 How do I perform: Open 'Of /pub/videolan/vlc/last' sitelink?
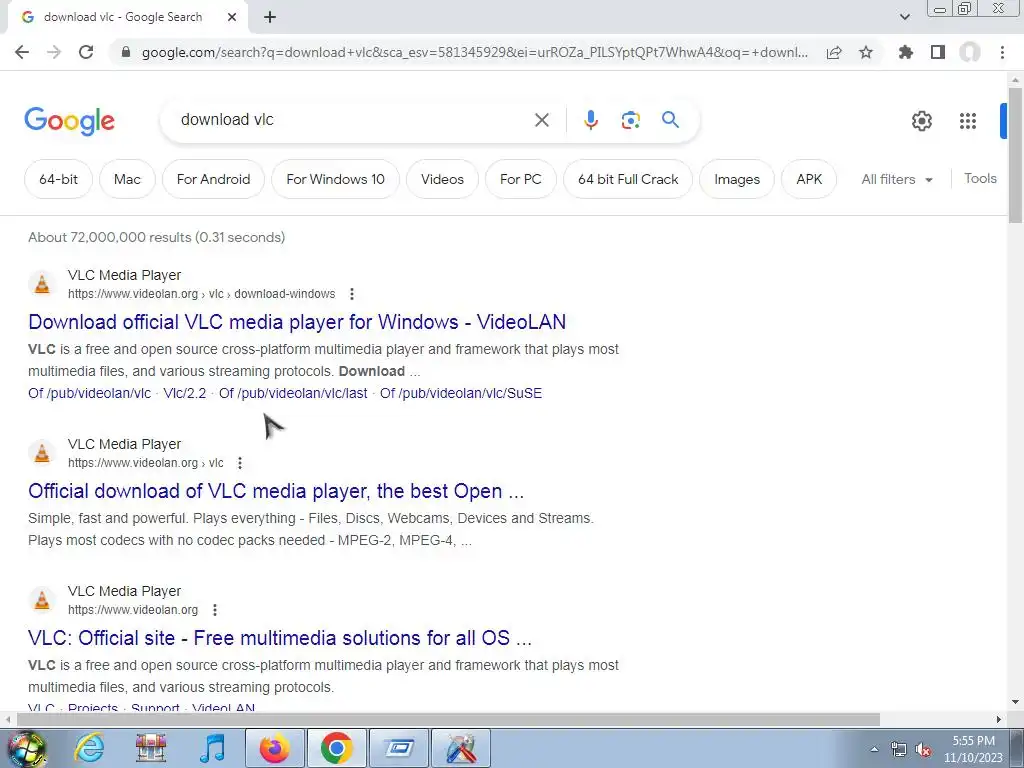(293, 393)
